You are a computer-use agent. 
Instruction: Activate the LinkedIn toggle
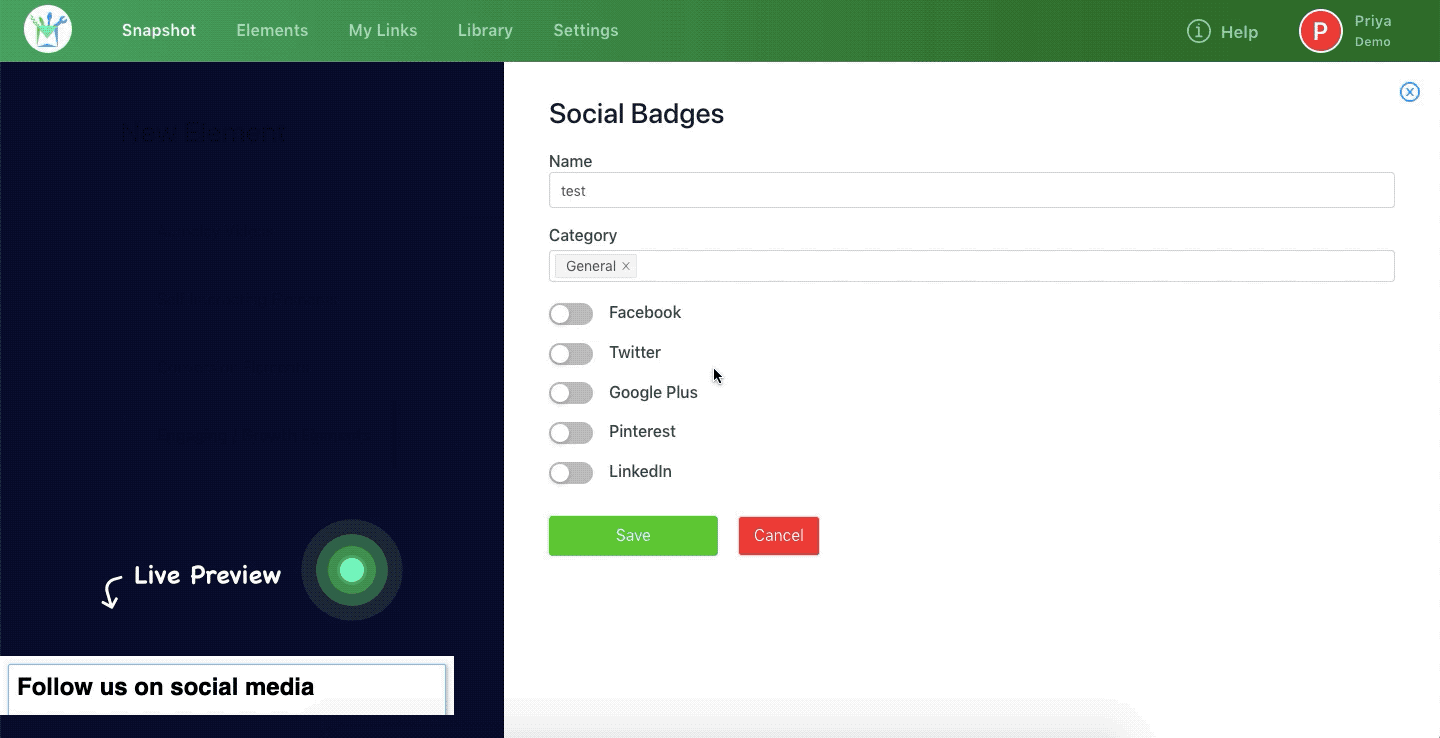point(571,473)
